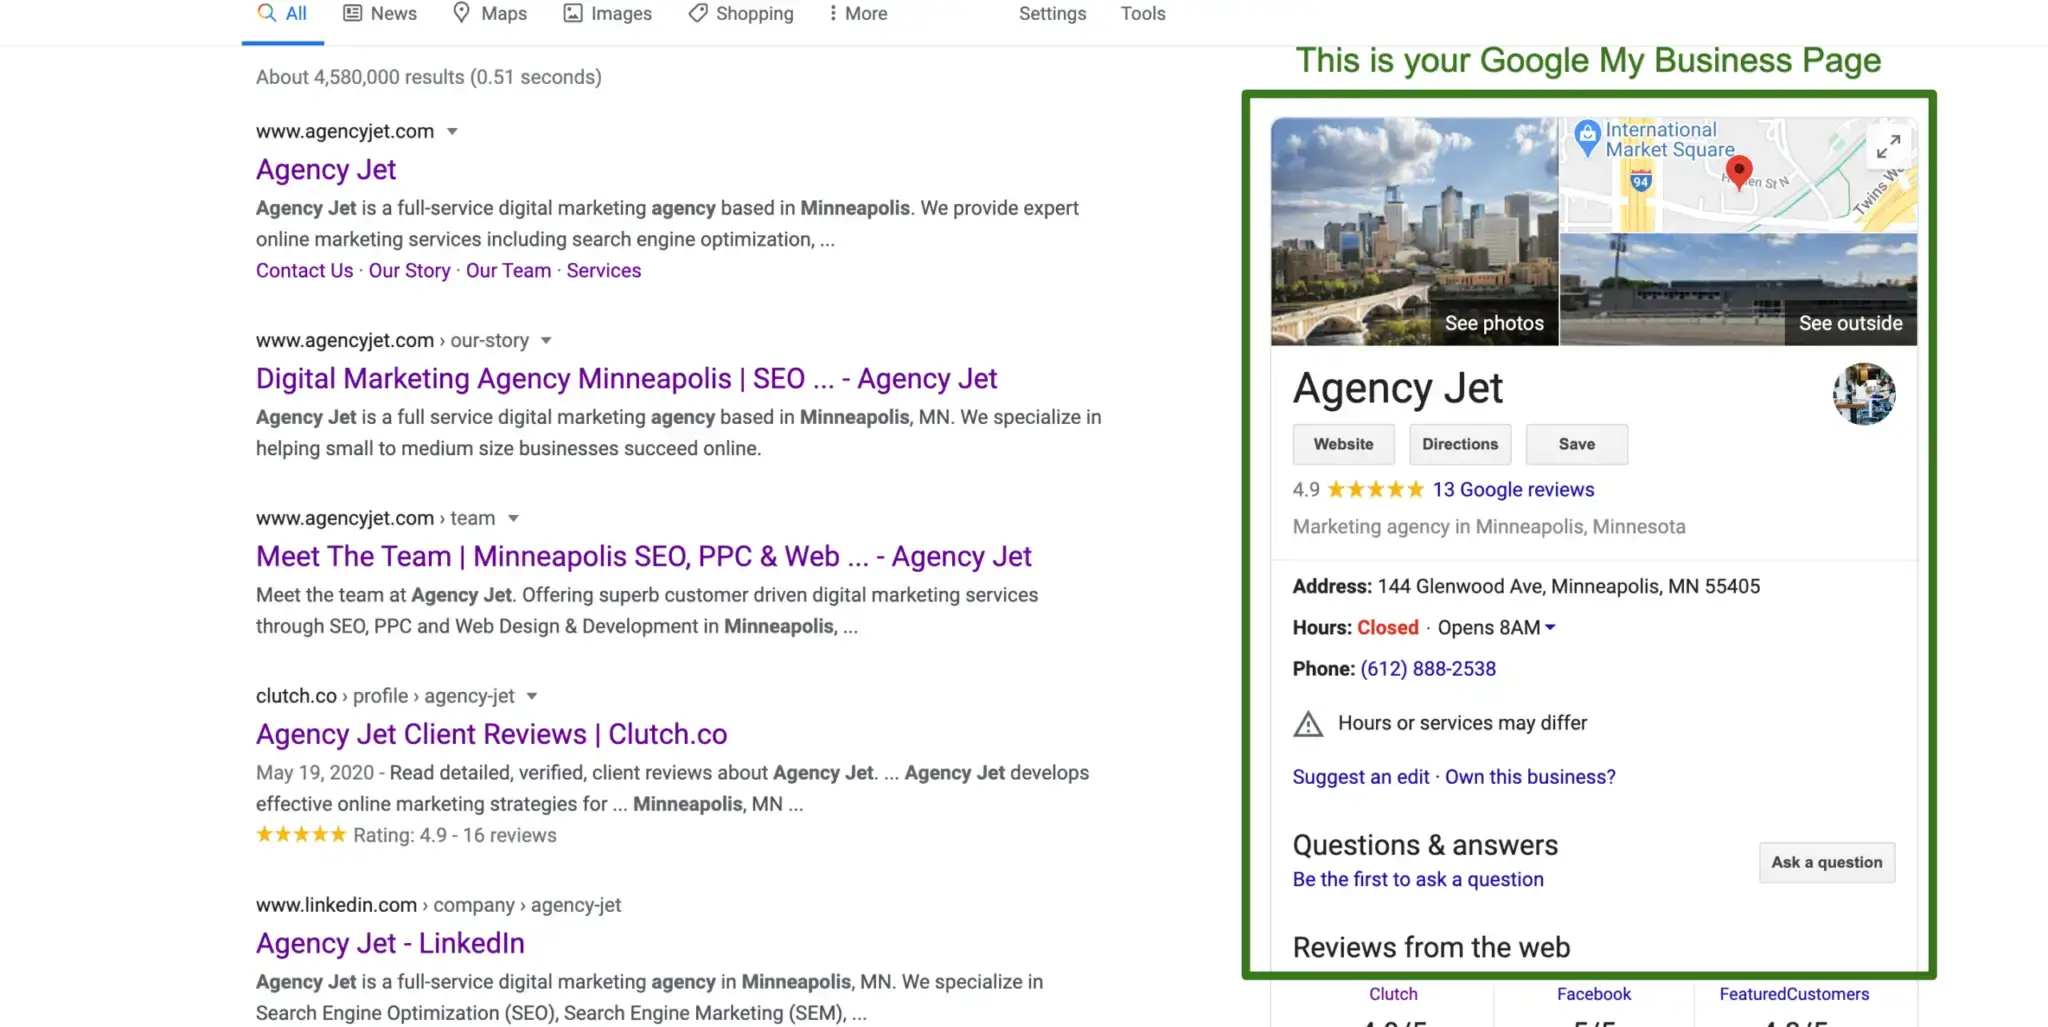
Task: Expand the map with the fullscreen arrows icon
Action: coord(1888,147)
